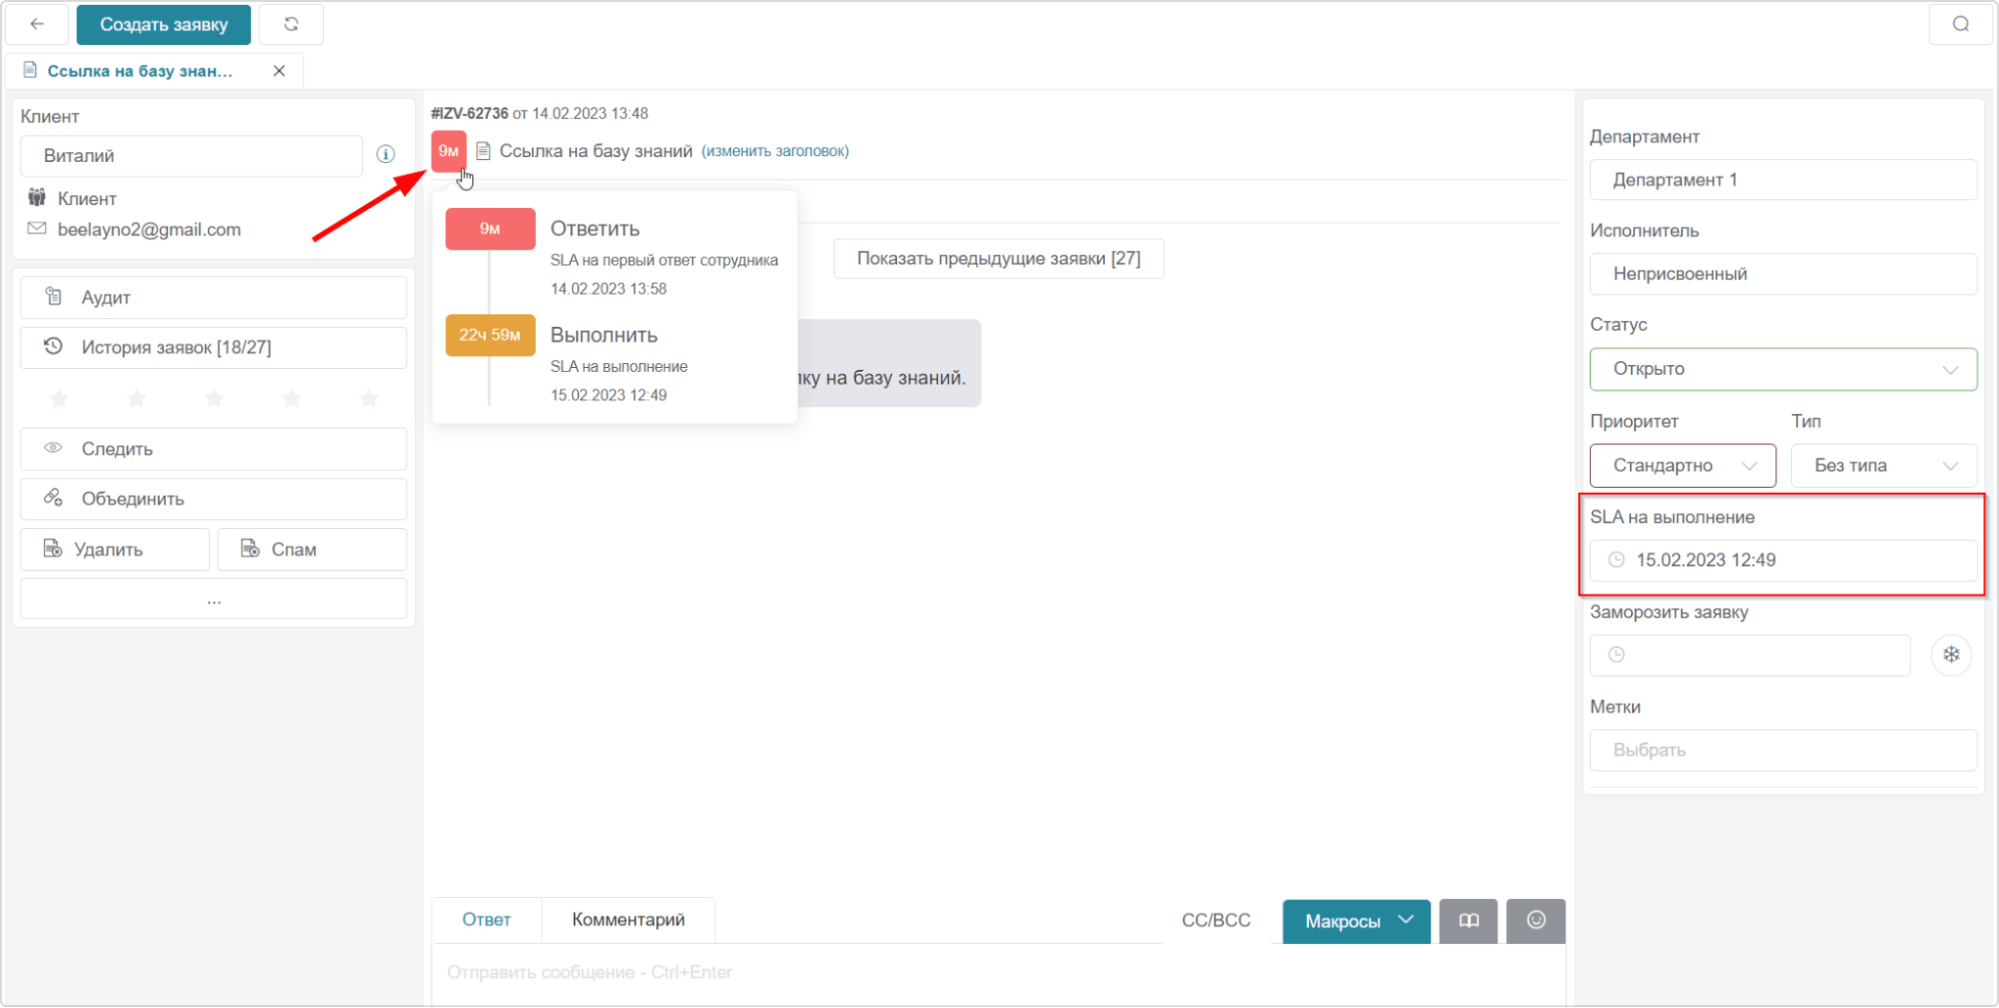Image resolution: width=1999 pixels, height=1008 pixels.
Task: Click Создать заявку button
Action: tap(164, 24)
